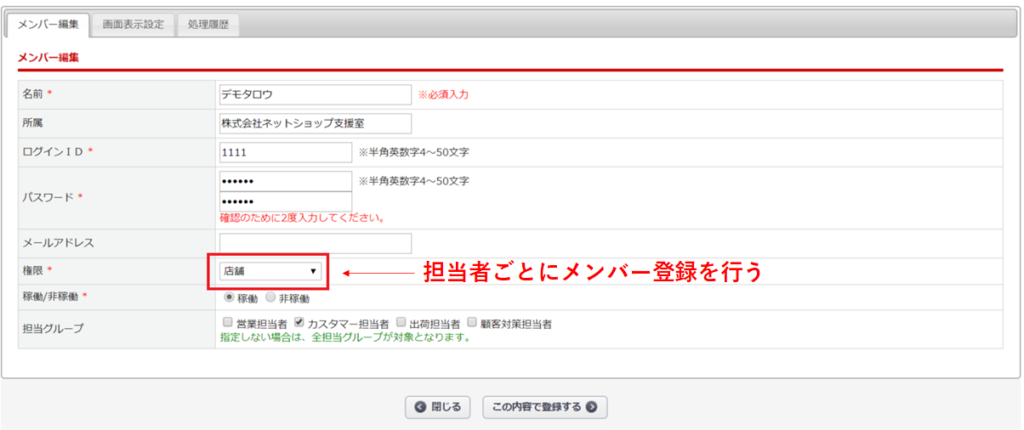Viewport: 1024px width, 430px height.
Task: Click the 所属 input field
Action: [316, 123]
